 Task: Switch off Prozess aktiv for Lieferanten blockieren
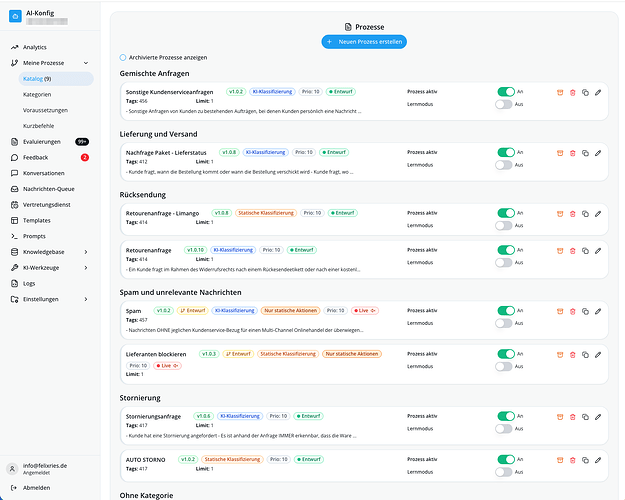(506, 354)
